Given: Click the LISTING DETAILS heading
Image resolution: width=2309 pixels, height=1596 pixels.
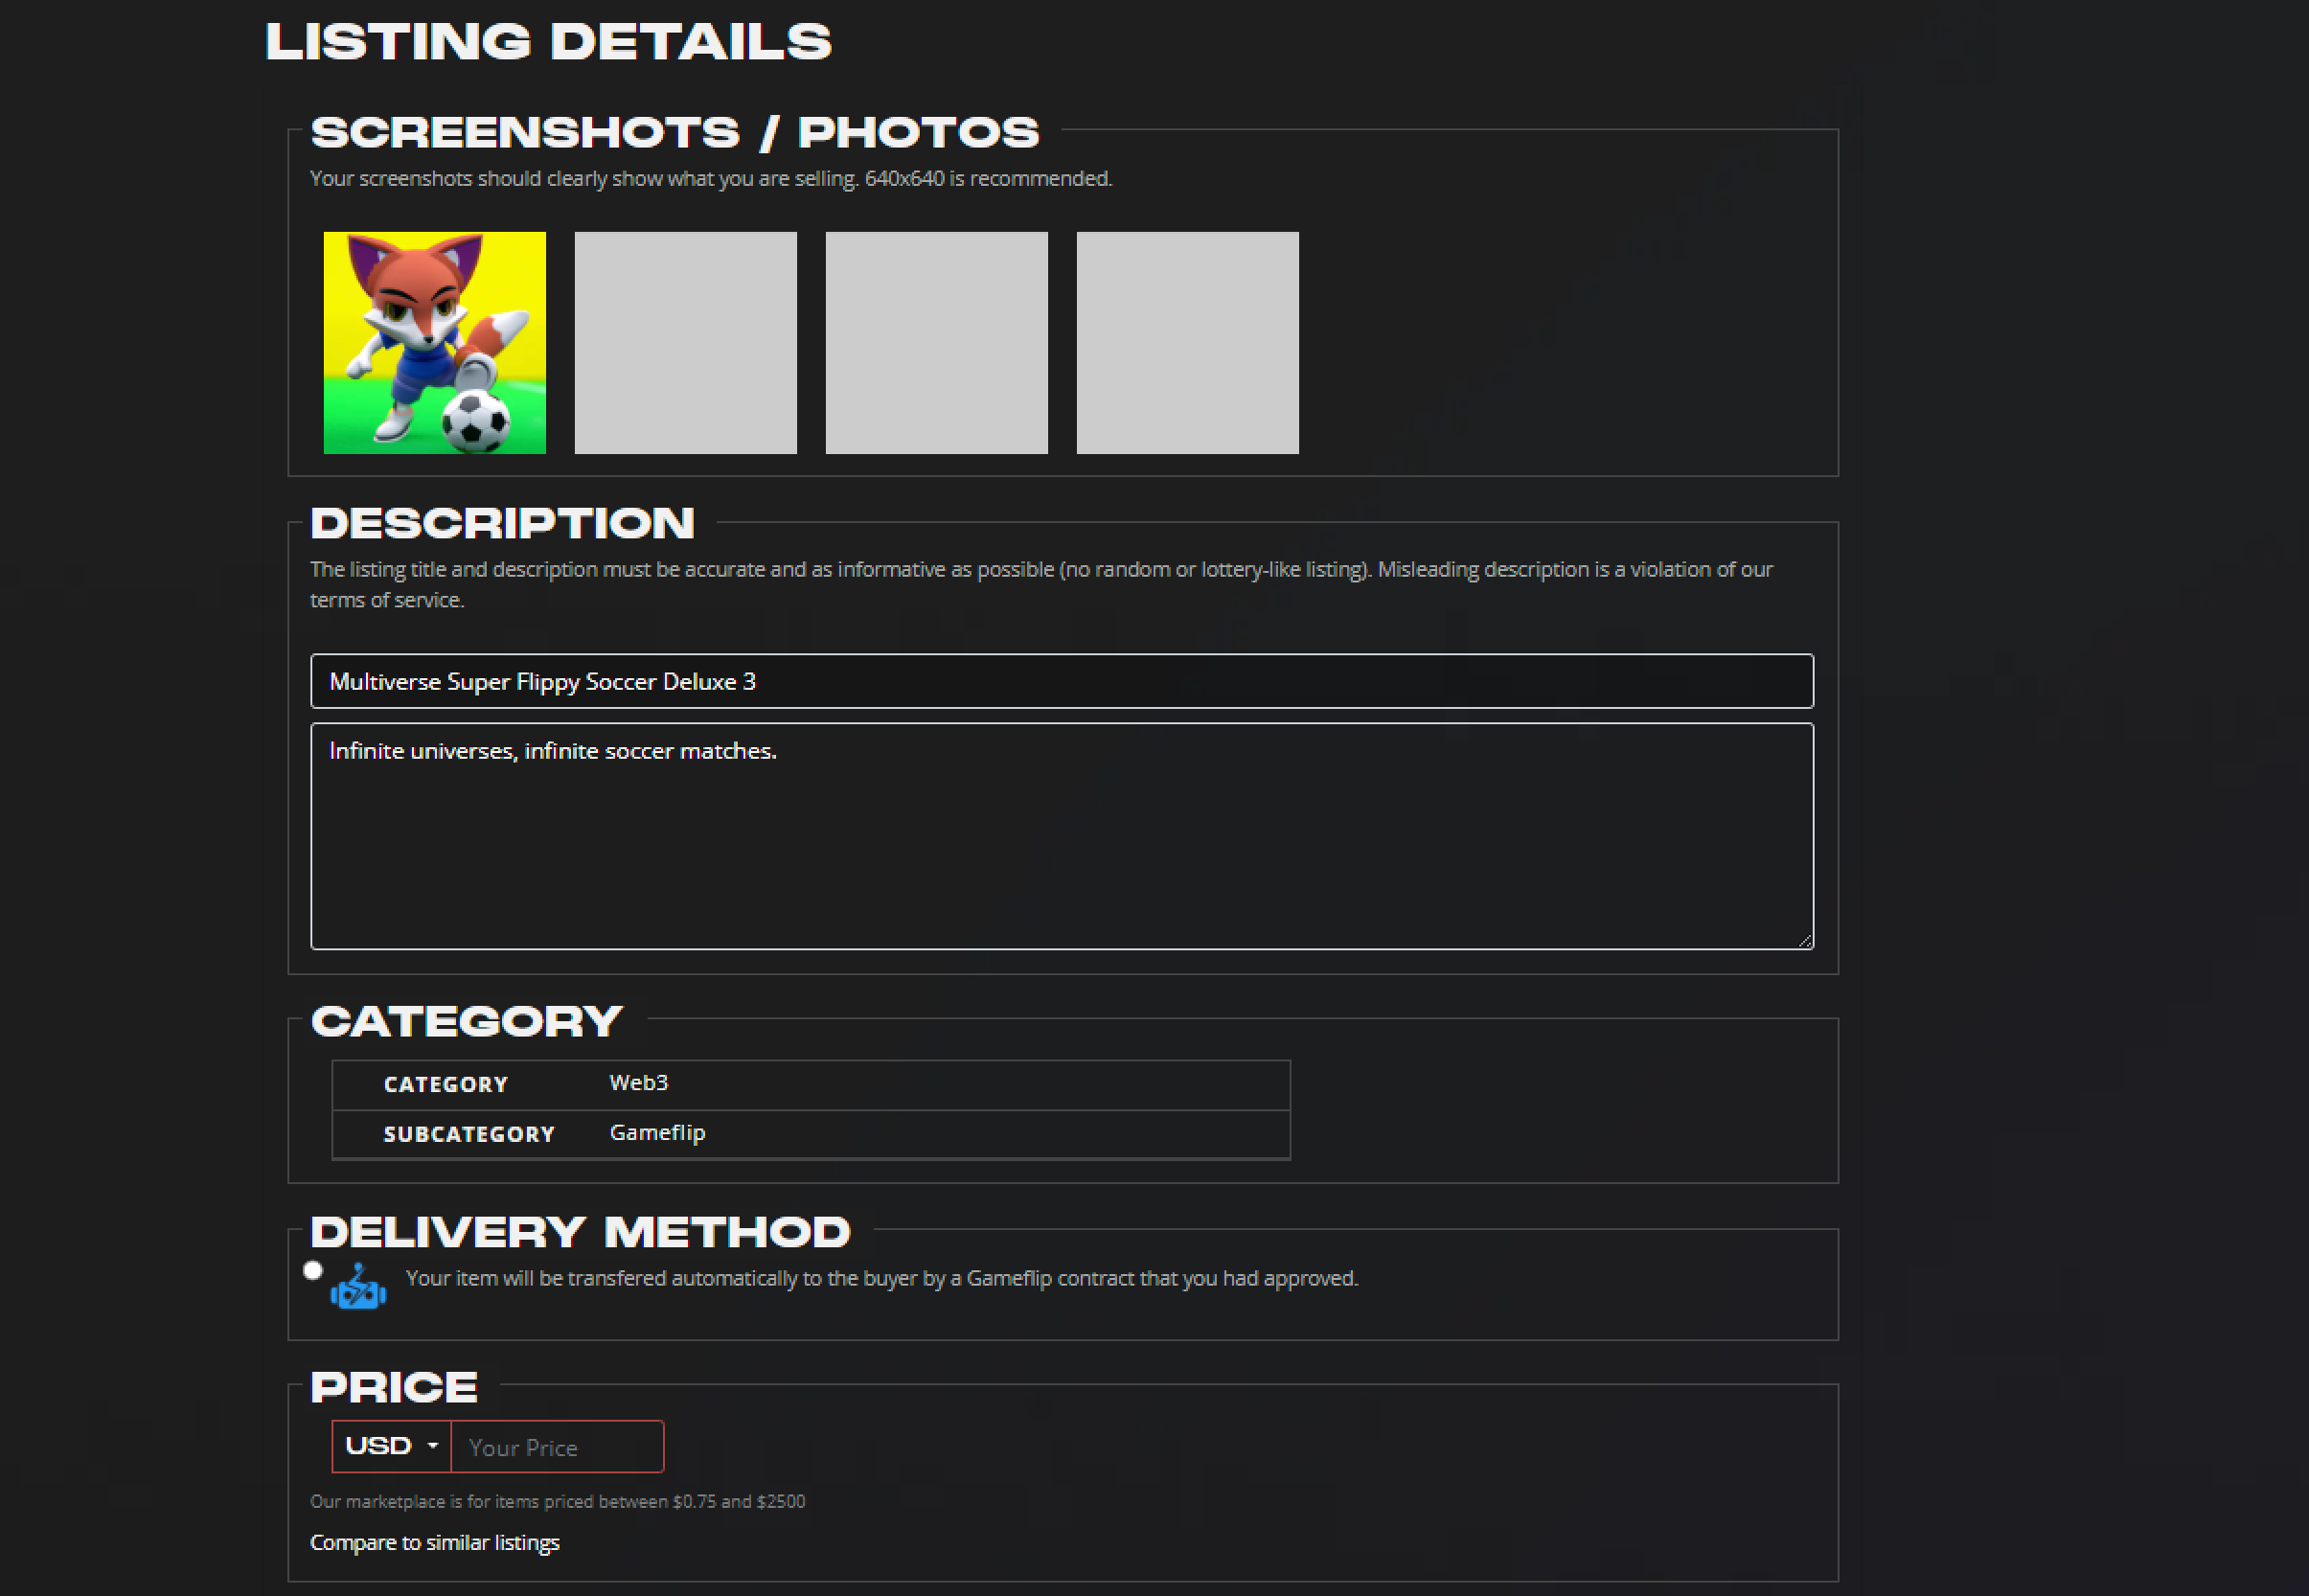Looking at the screenshot, I should 548,42.
